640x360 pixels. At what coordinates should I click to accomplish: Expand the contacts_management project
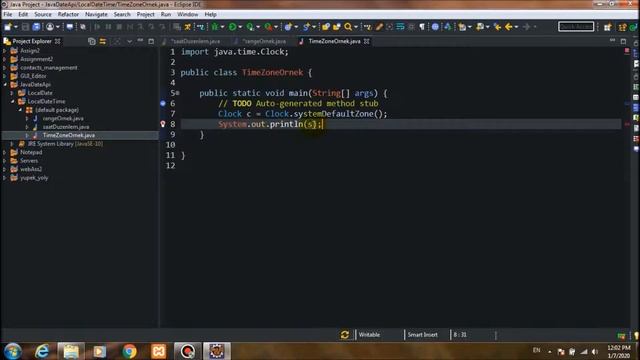[5, 68]
